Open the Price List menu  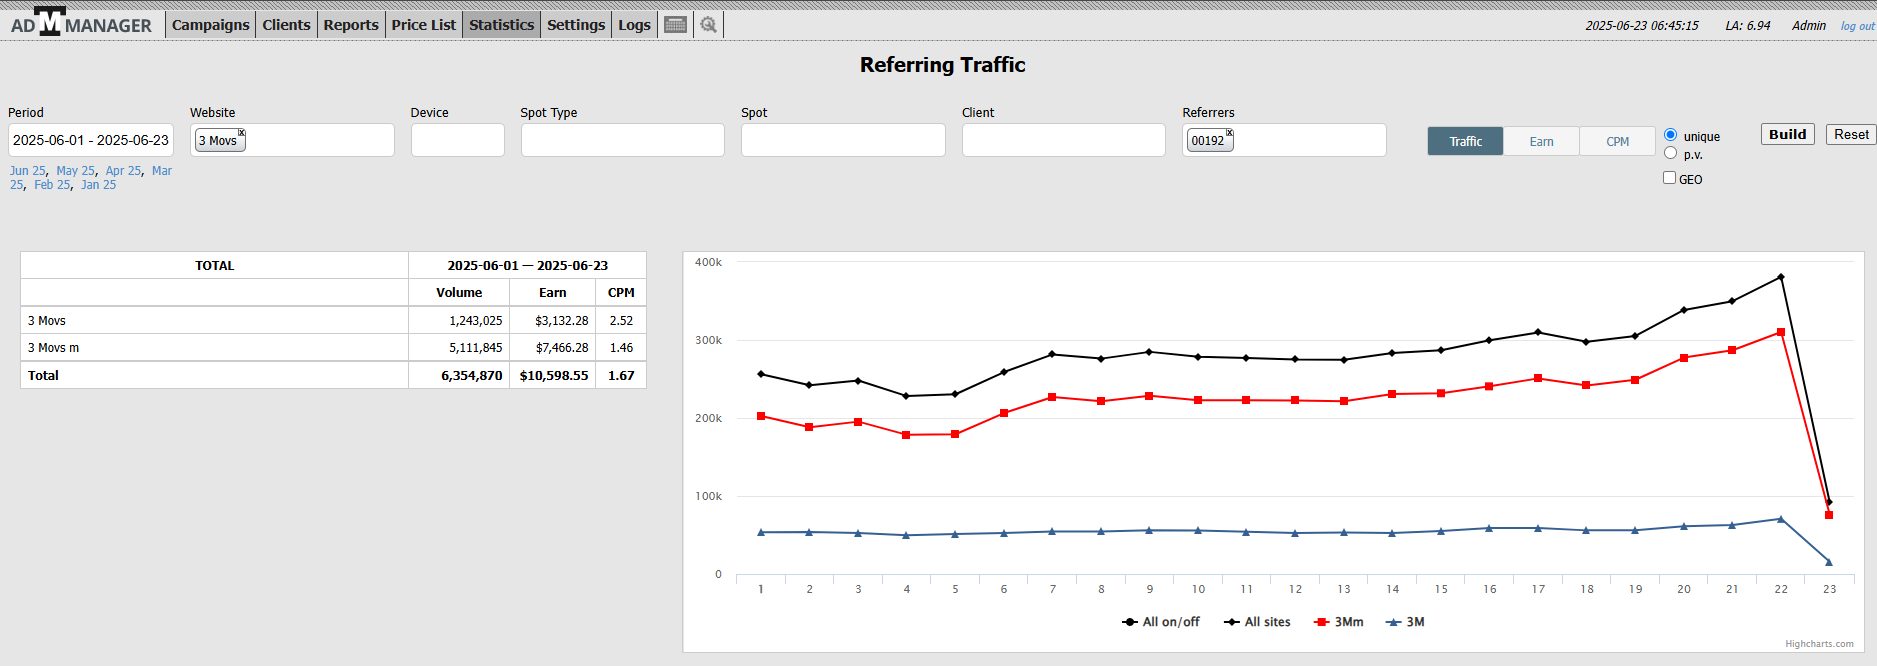(423, 25)
